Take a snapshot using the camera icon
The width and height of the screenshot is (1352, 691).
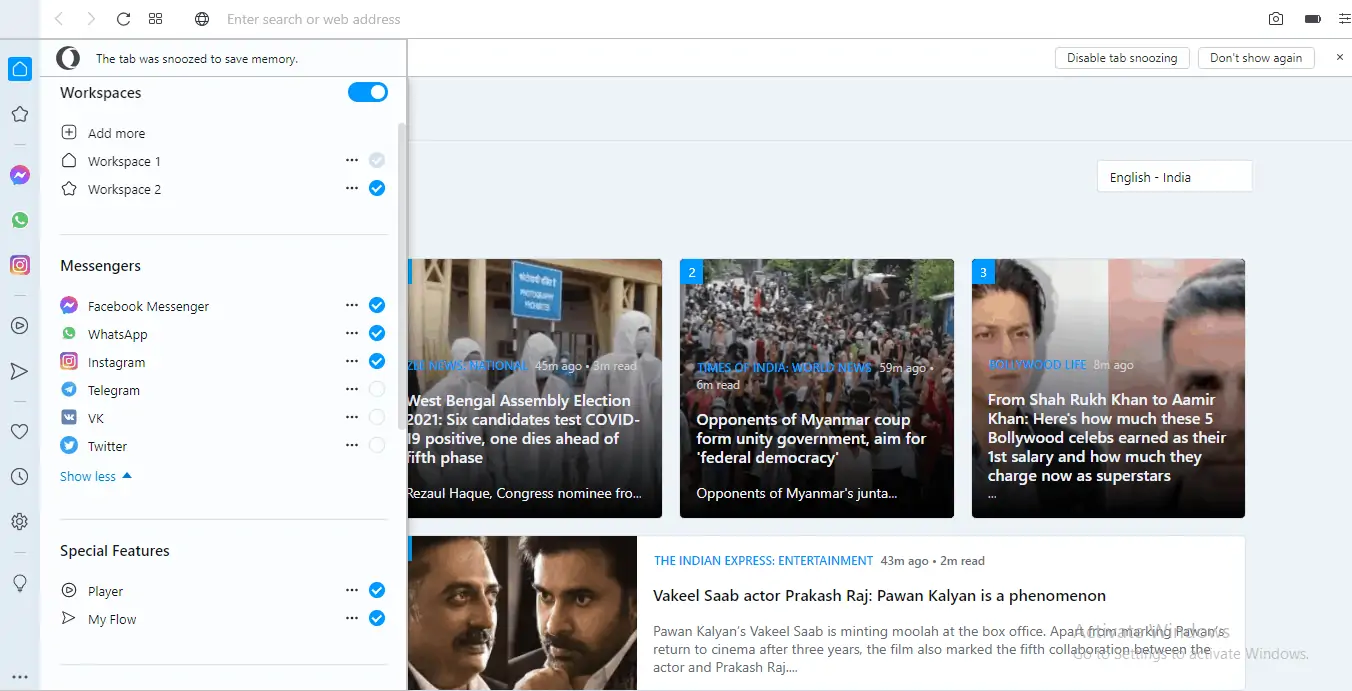pos(1276,18)
